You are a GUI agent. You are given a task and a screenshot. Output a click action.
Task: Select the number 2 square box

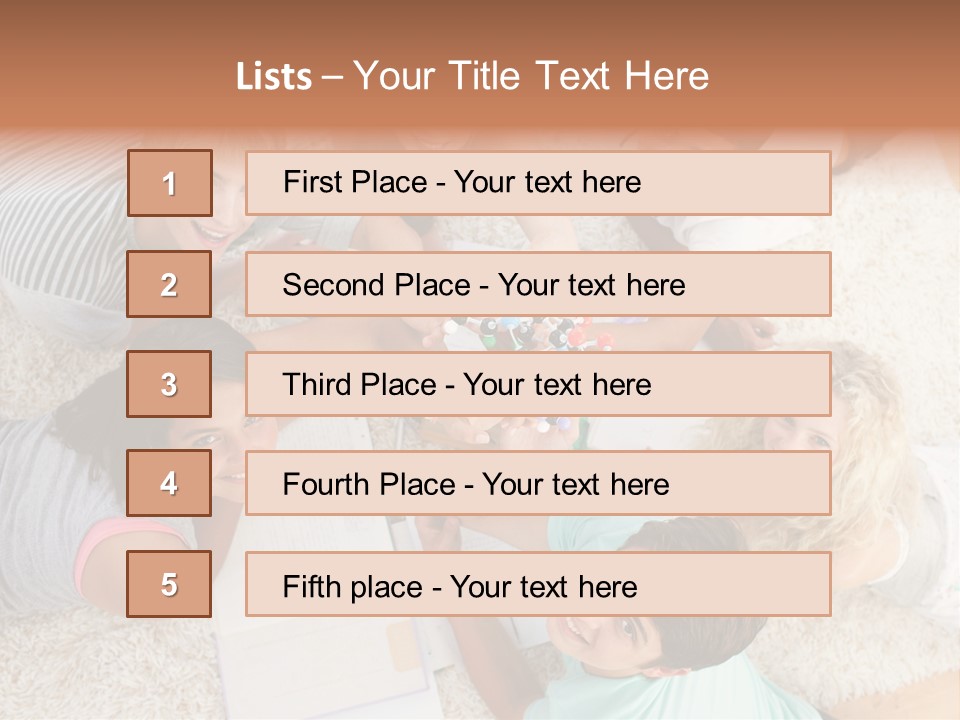click(x=169, y=284)
